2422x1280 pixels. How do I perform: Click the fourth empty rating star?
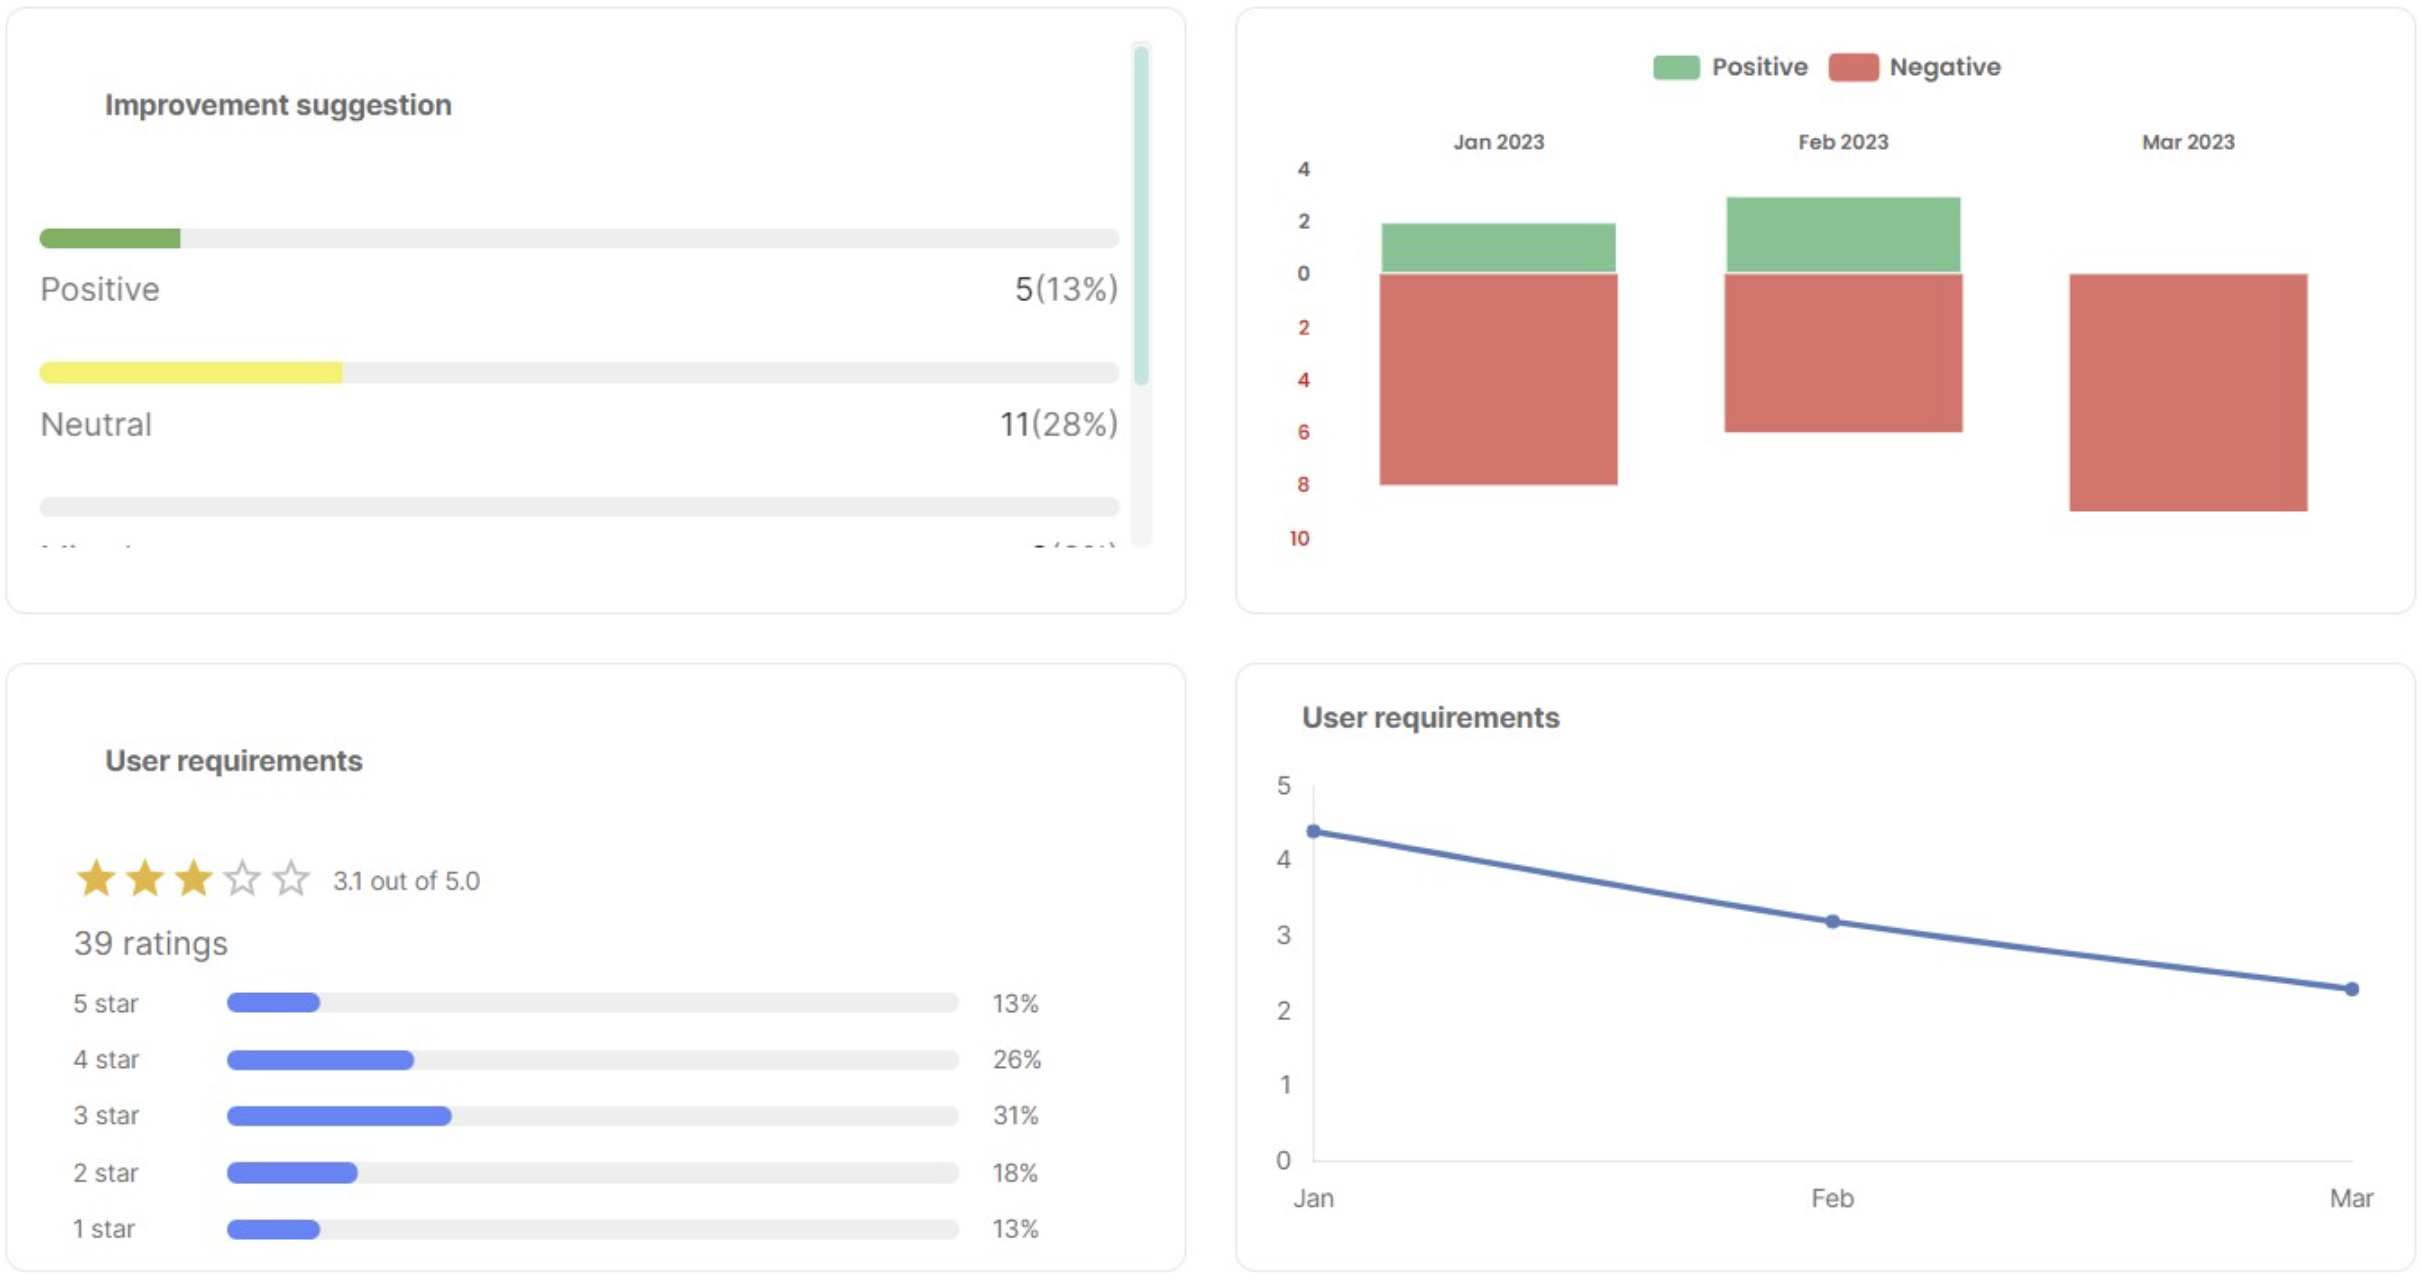pyautogui.click(x=242, y=879)
